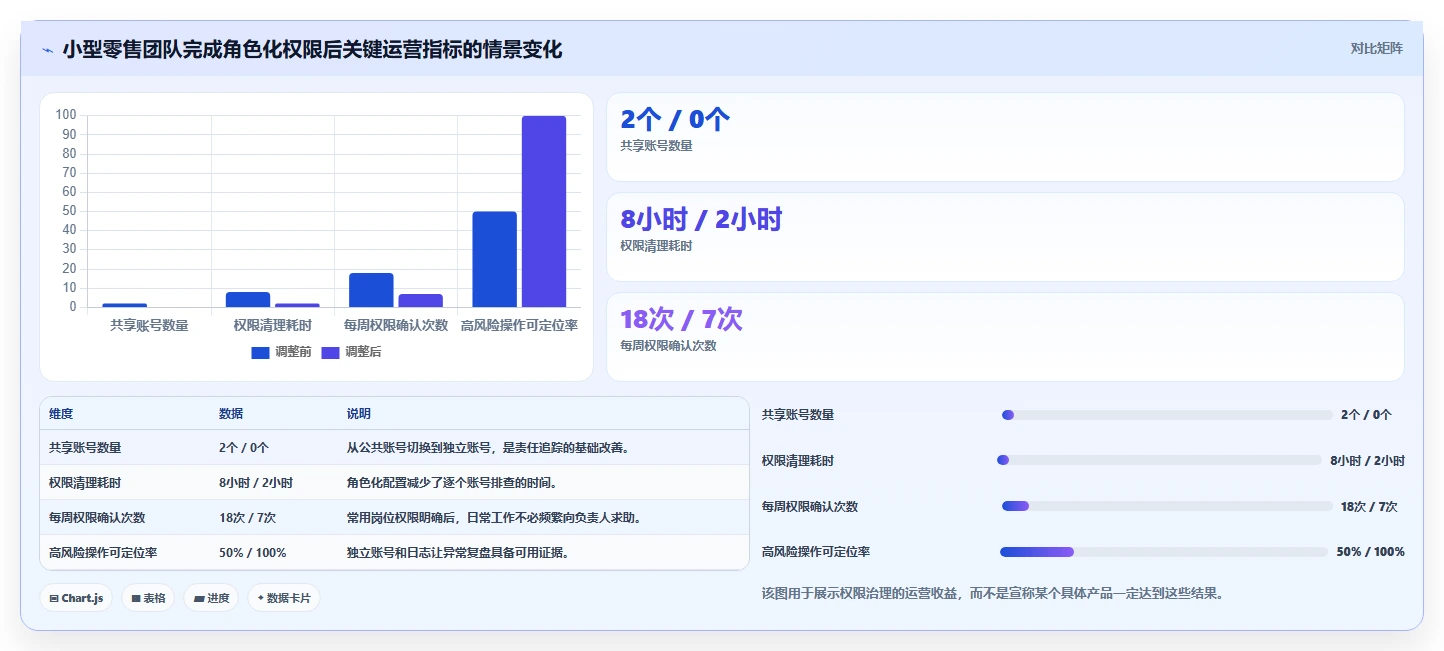
Task: Click description 独立账号和日志让异常复盘具备可用证据
Action: pyautogui.click(x=458, y=553)
